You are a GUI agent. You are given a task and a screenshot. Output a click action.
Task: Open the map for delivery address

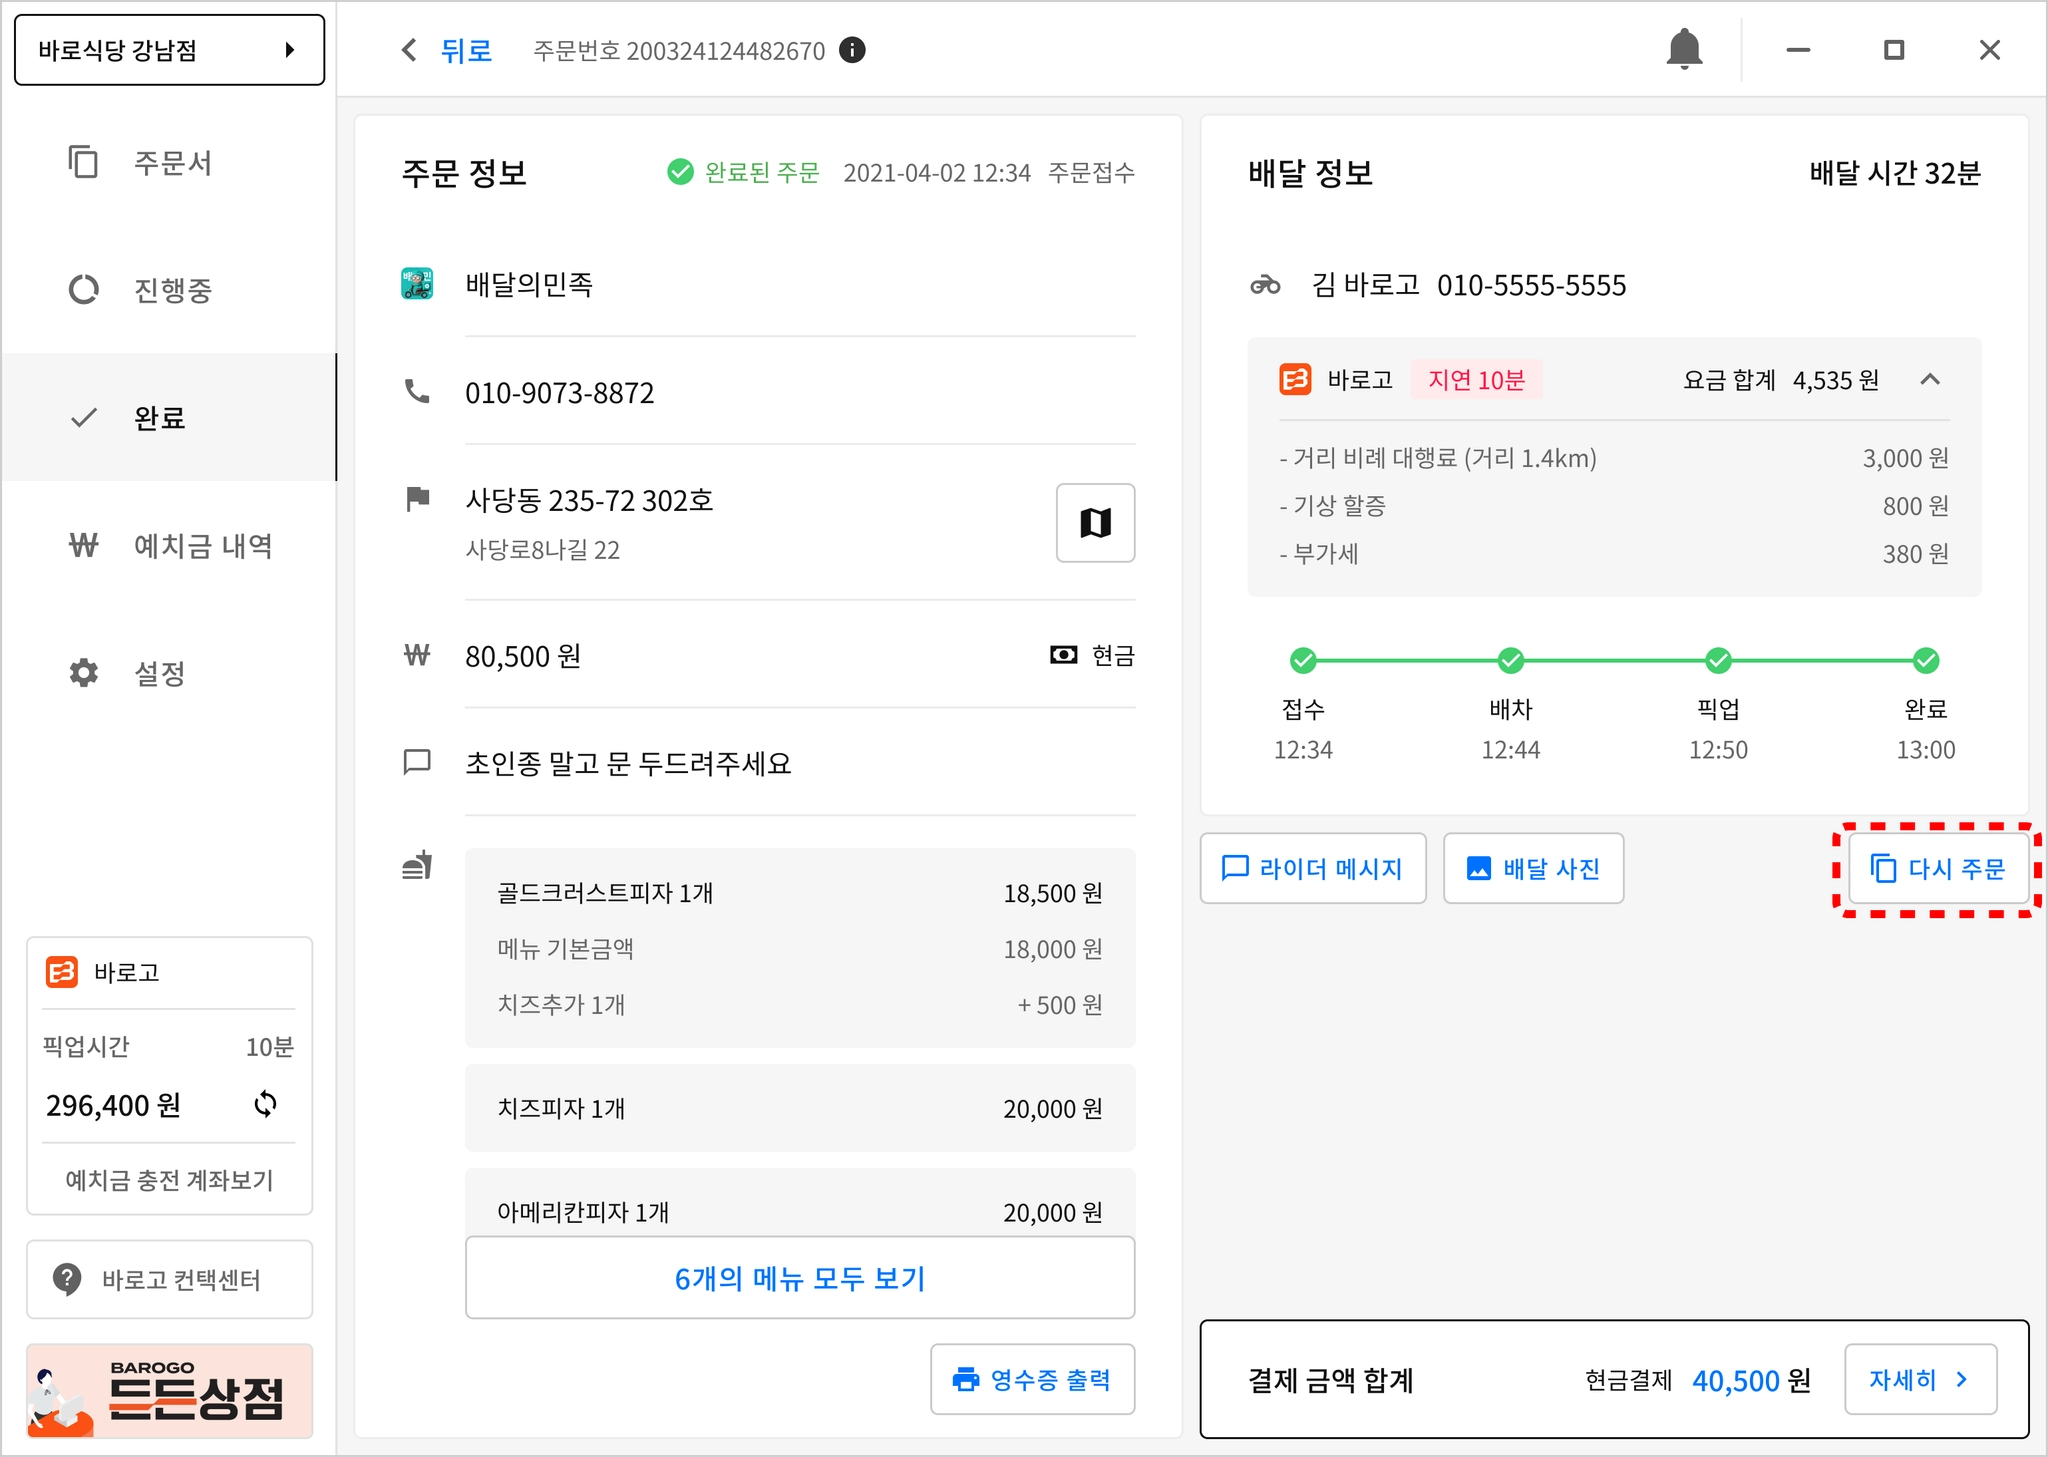point(1095,523)
